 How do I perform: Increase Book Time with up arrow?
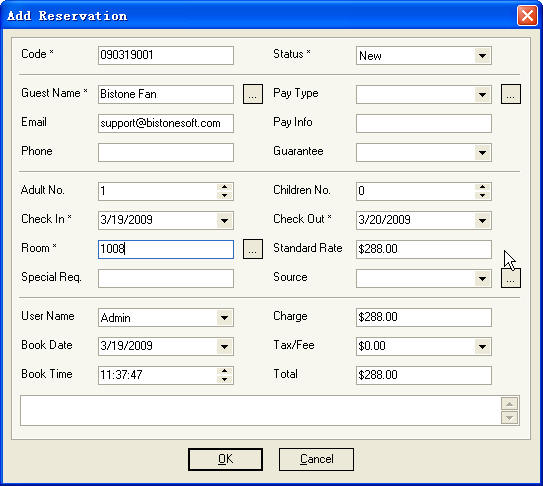[x=224, y=371]
